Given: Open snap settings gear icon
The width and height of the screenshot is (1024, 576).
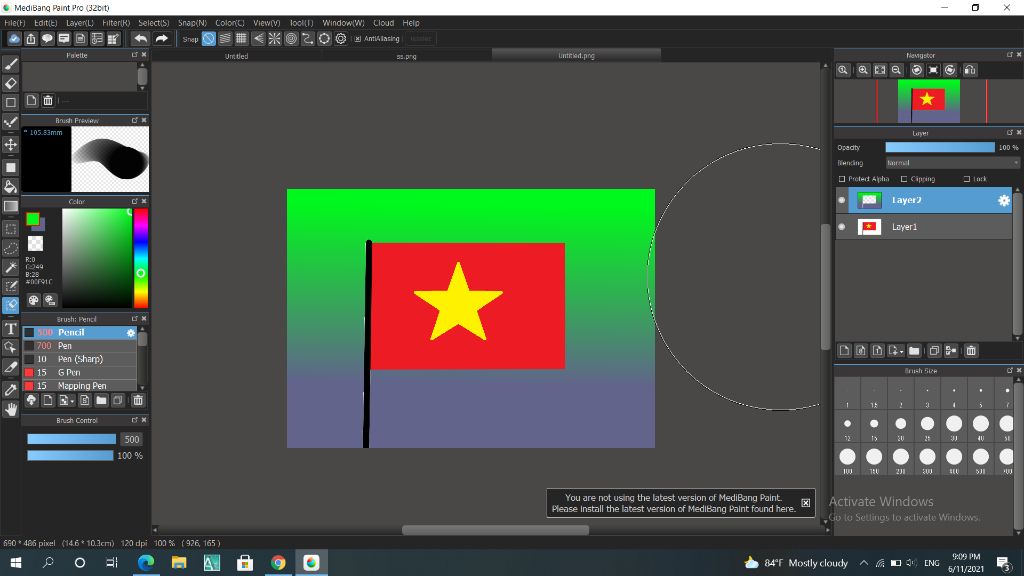Looking at the screenshot, I should 341,39.
